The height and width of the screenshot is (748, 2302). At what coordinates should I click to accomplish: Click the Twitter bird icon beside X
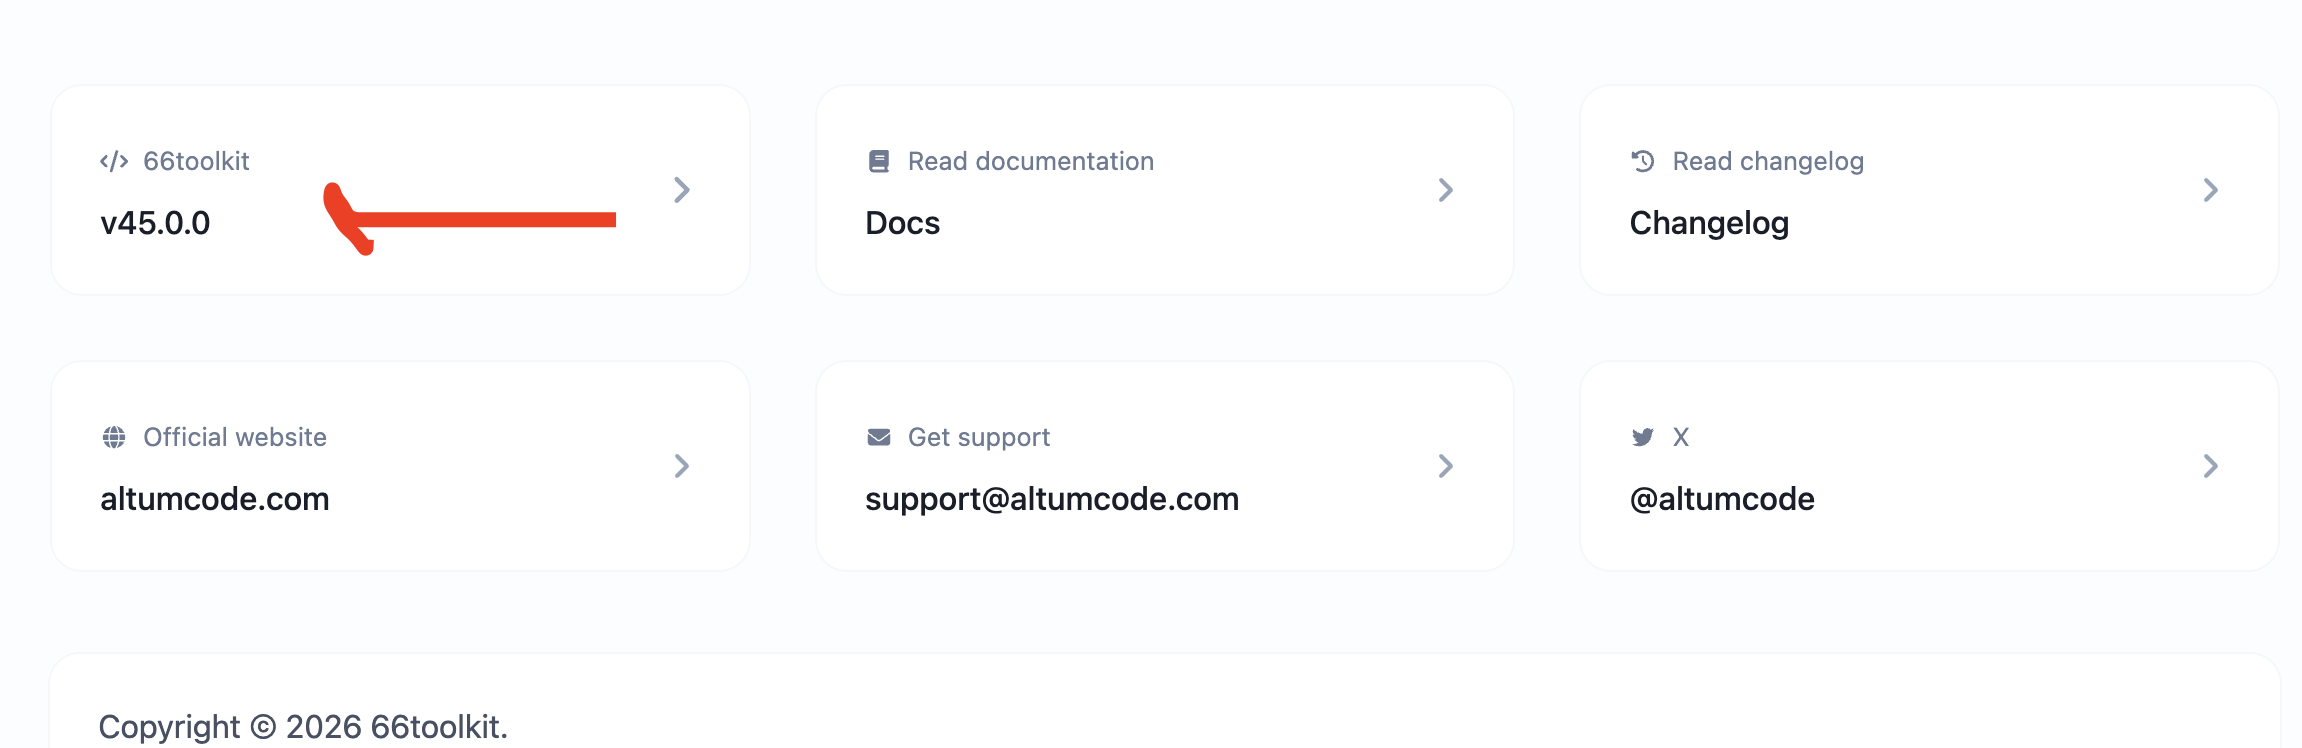coord(1643,437)
